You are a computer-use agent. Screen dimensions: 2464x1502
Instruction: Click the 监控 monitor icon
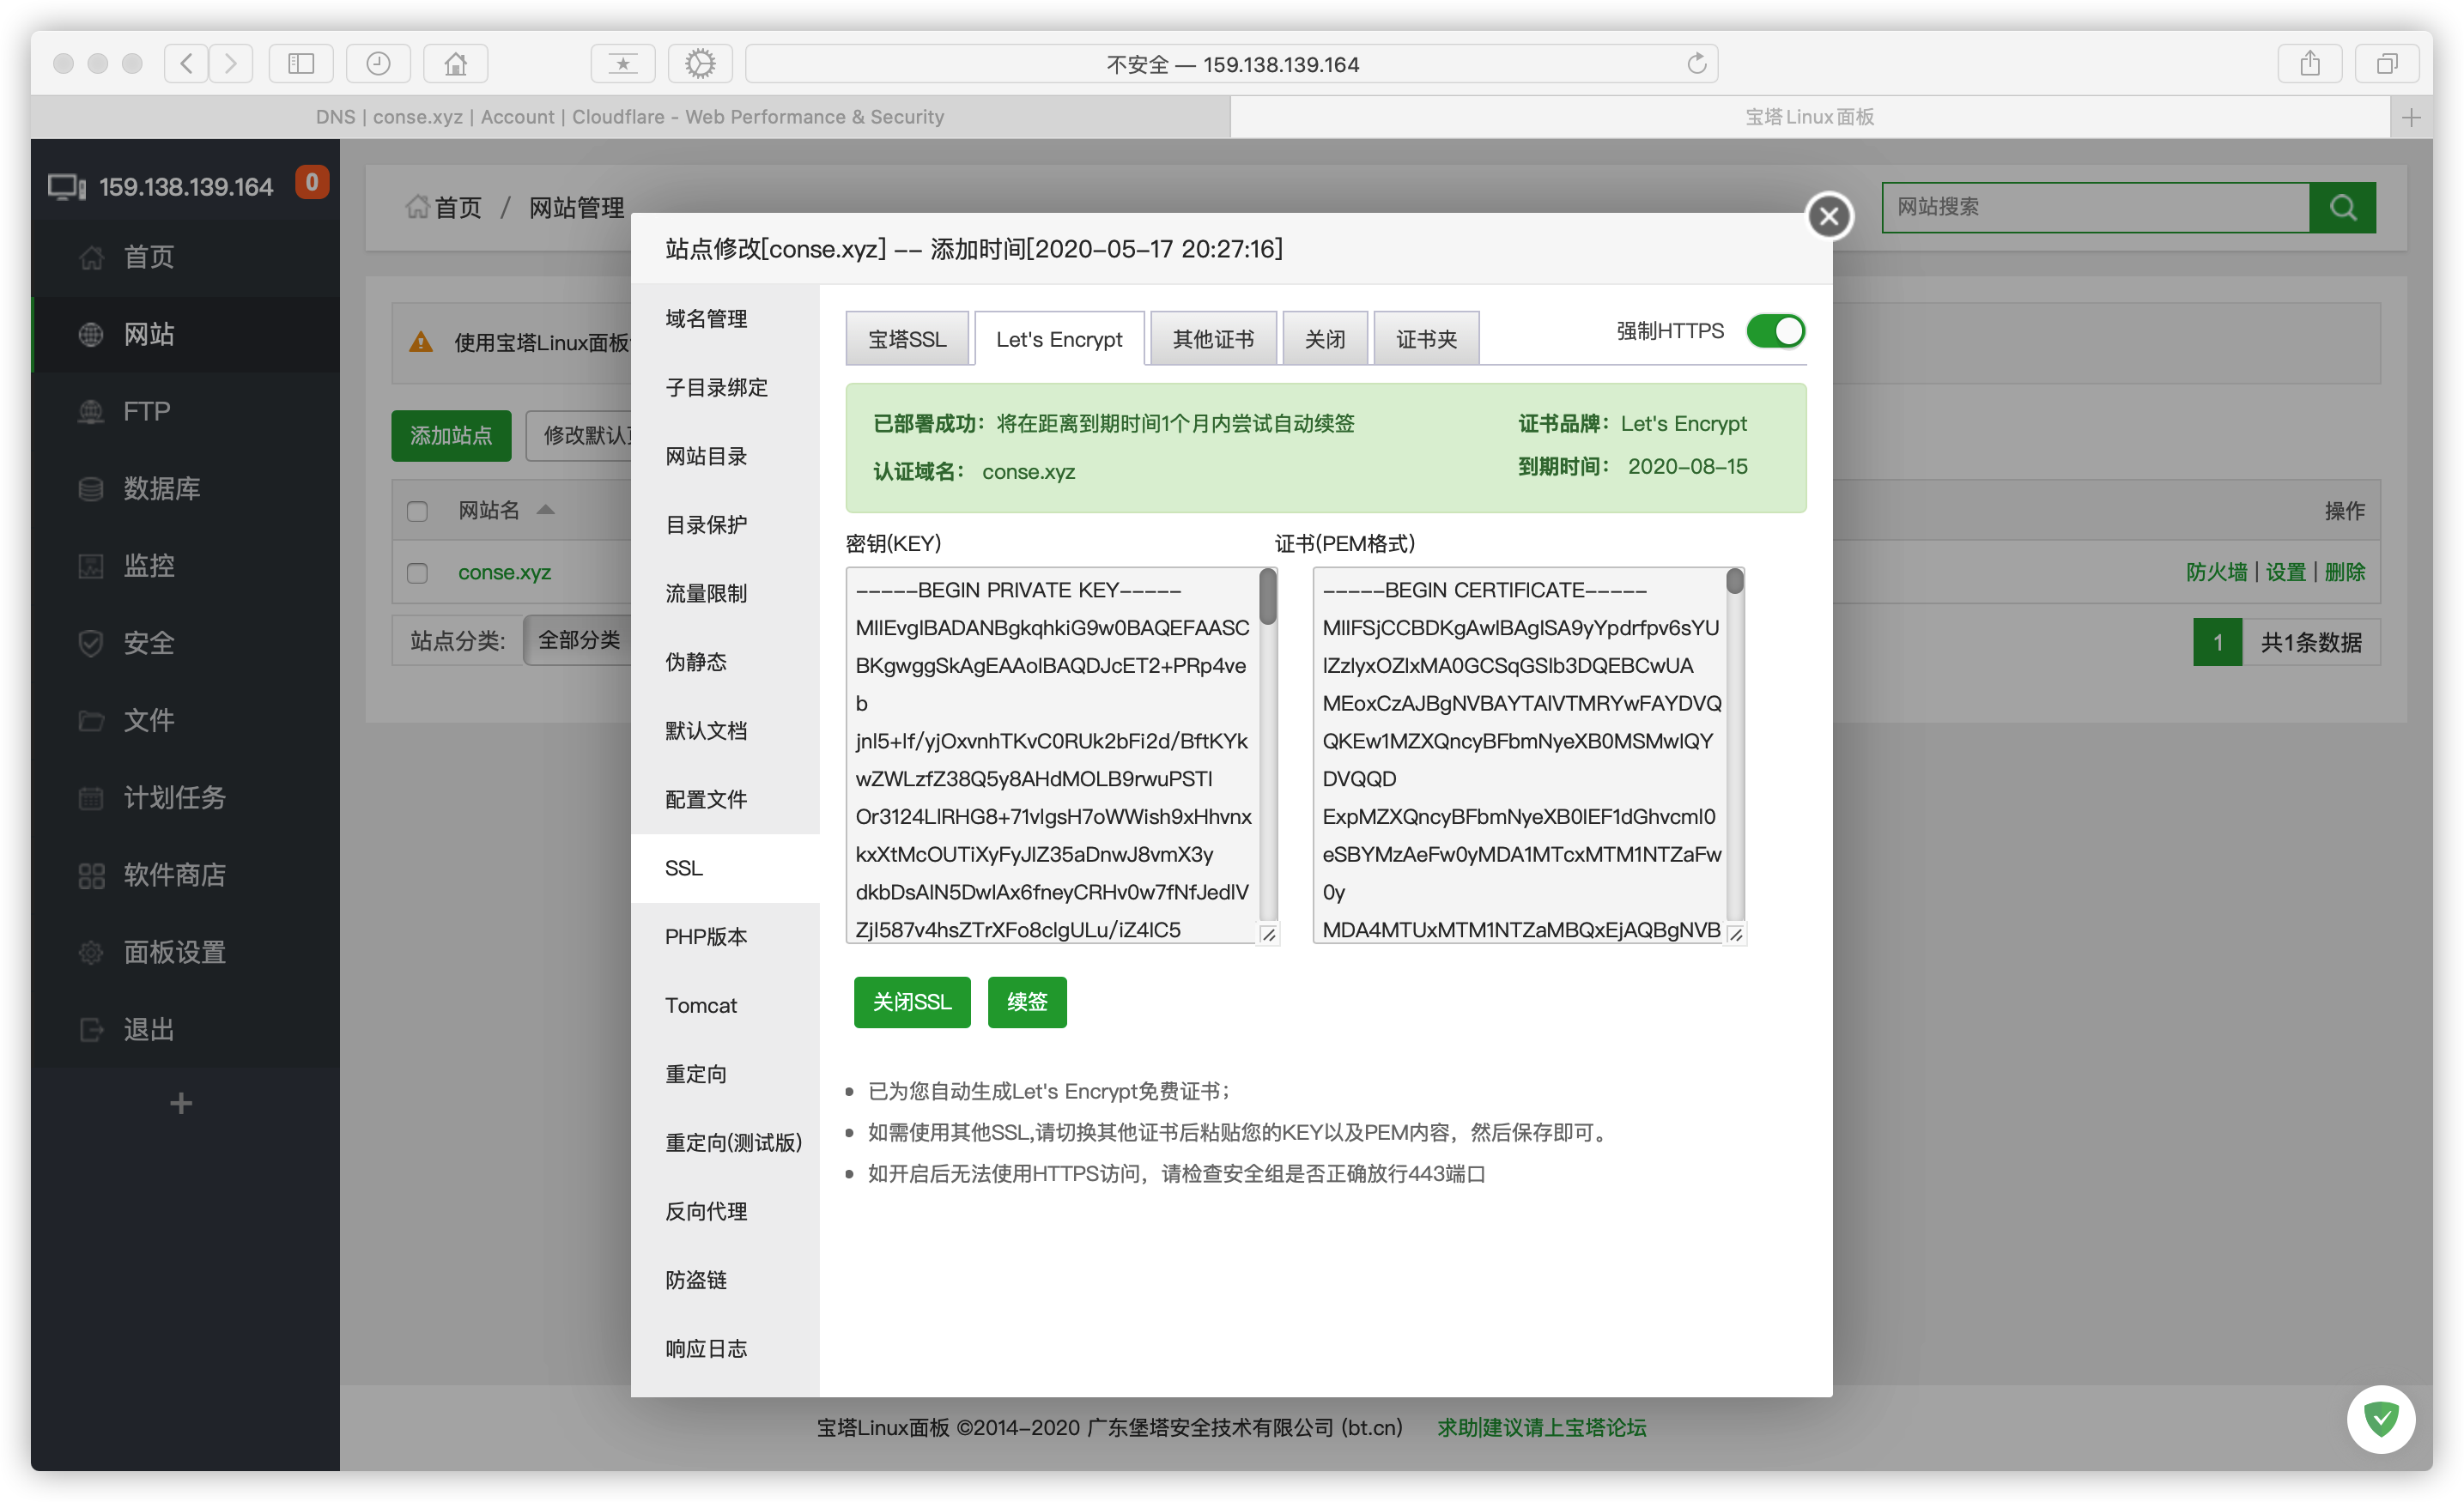91,566
